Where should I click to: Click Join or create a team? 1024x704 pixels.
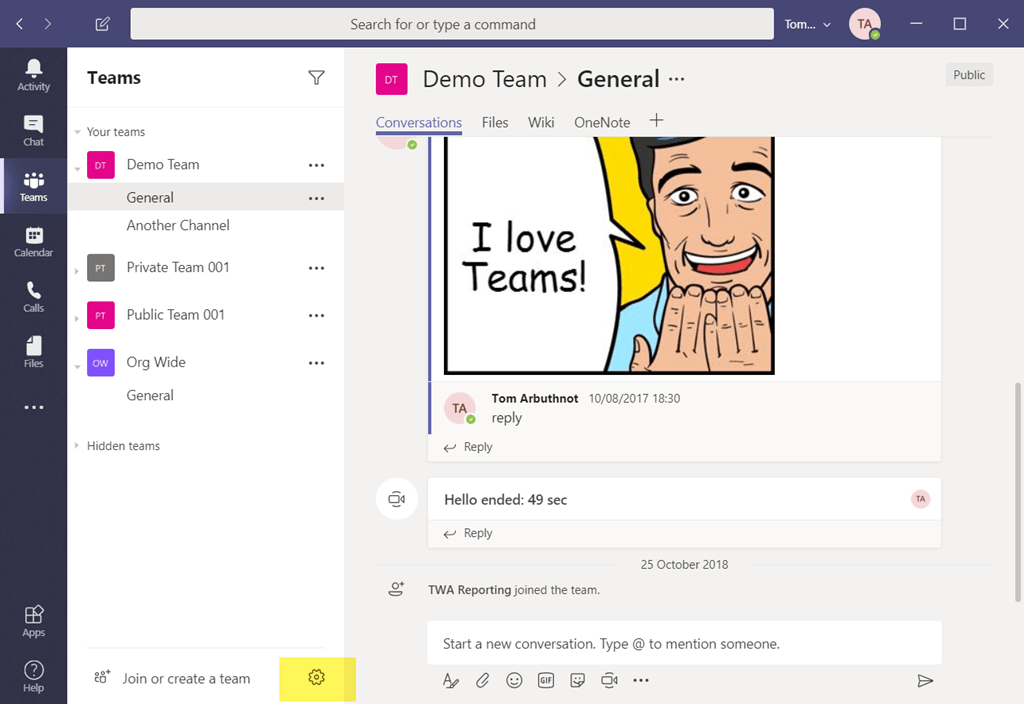pyautogui.click(x=186, y=678)
